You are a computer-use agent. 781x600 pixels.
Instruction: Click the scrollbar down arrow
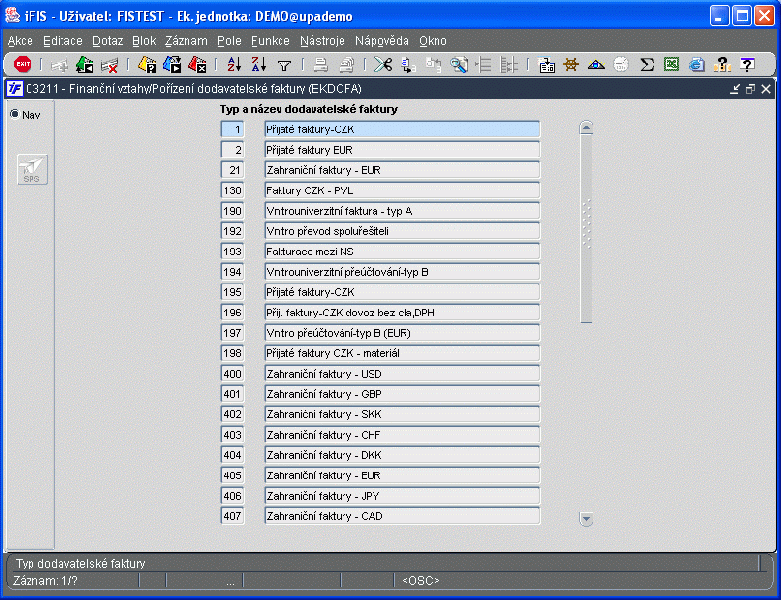586,519
